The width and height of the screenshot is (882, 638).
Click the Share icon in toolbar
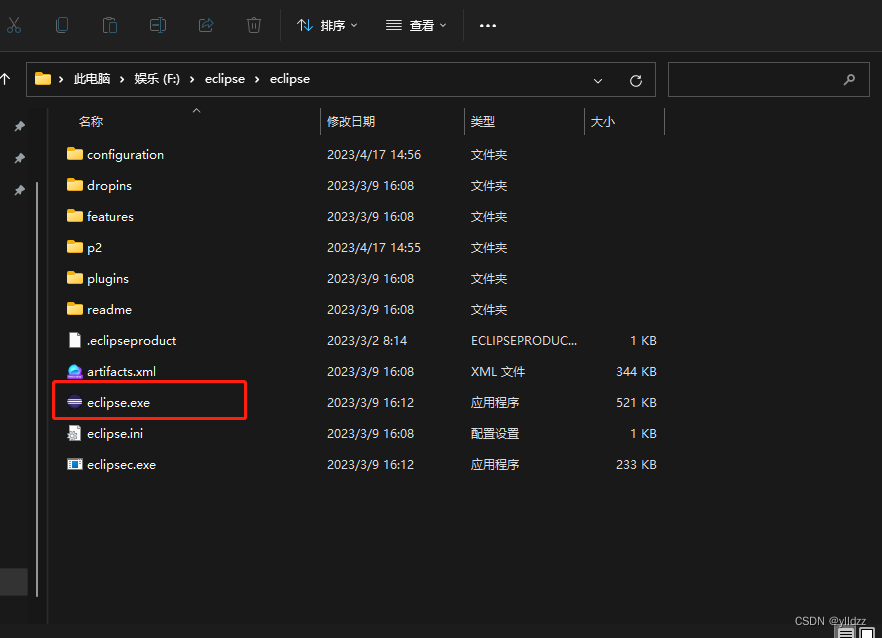coord(206,25)
